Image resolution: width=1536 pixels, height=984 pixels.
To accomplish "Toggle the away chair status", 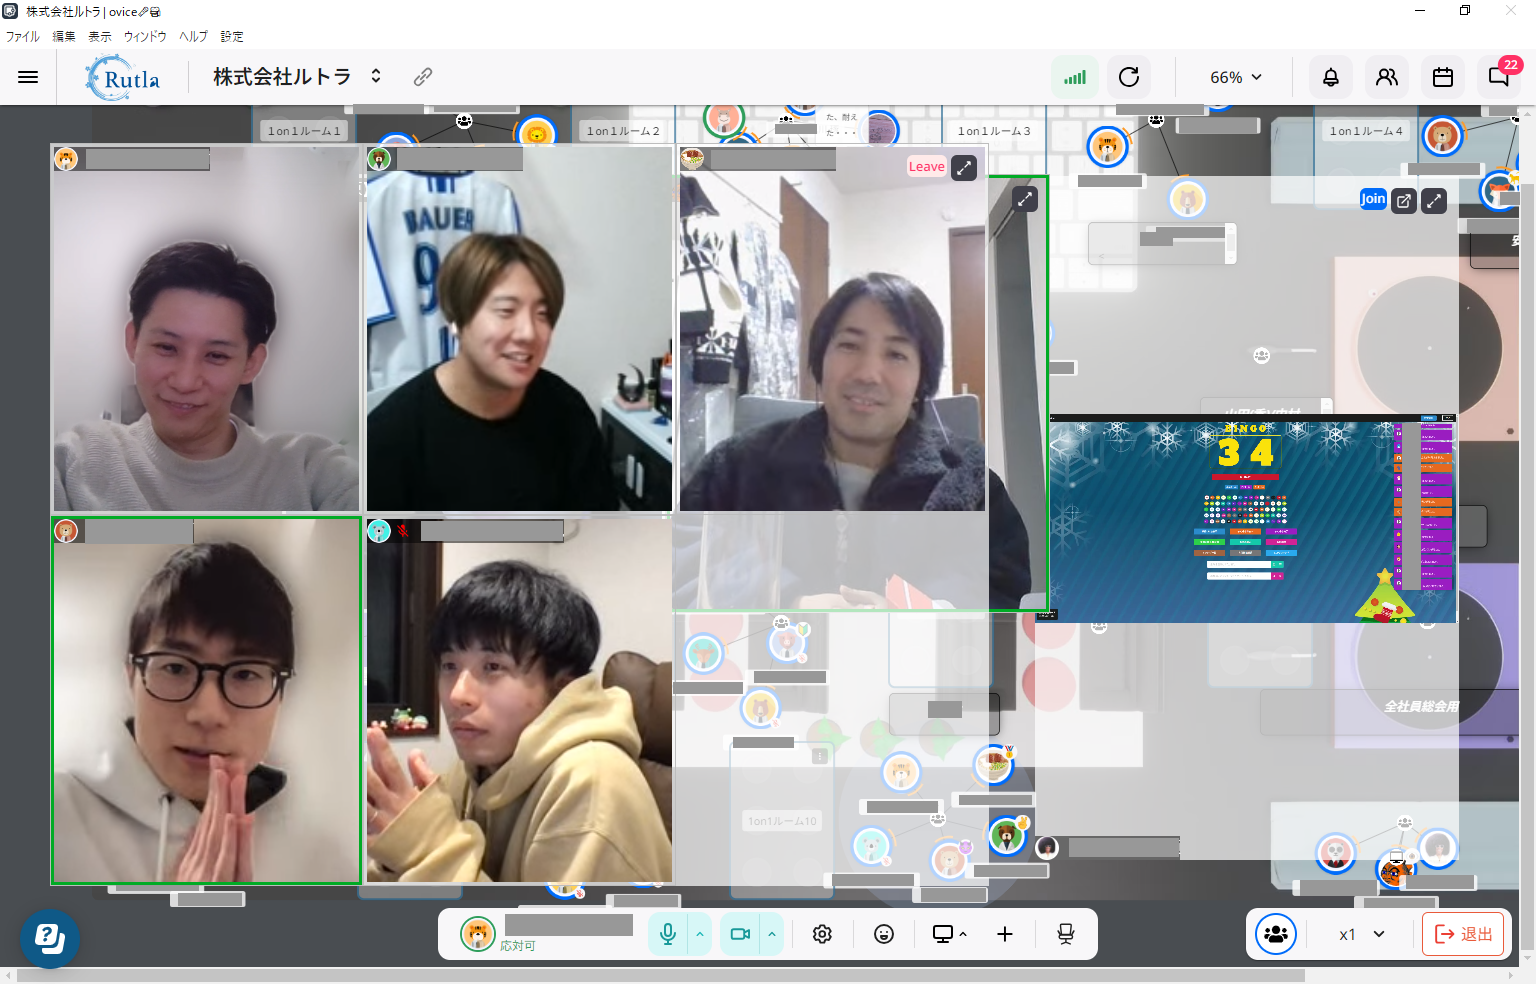I will [1066, 934].
